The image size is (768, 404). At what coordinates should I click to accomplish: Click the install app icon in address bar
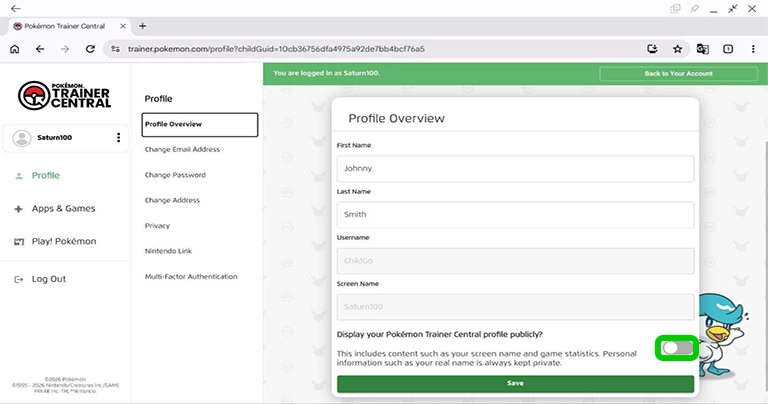[x=652, y=49]
